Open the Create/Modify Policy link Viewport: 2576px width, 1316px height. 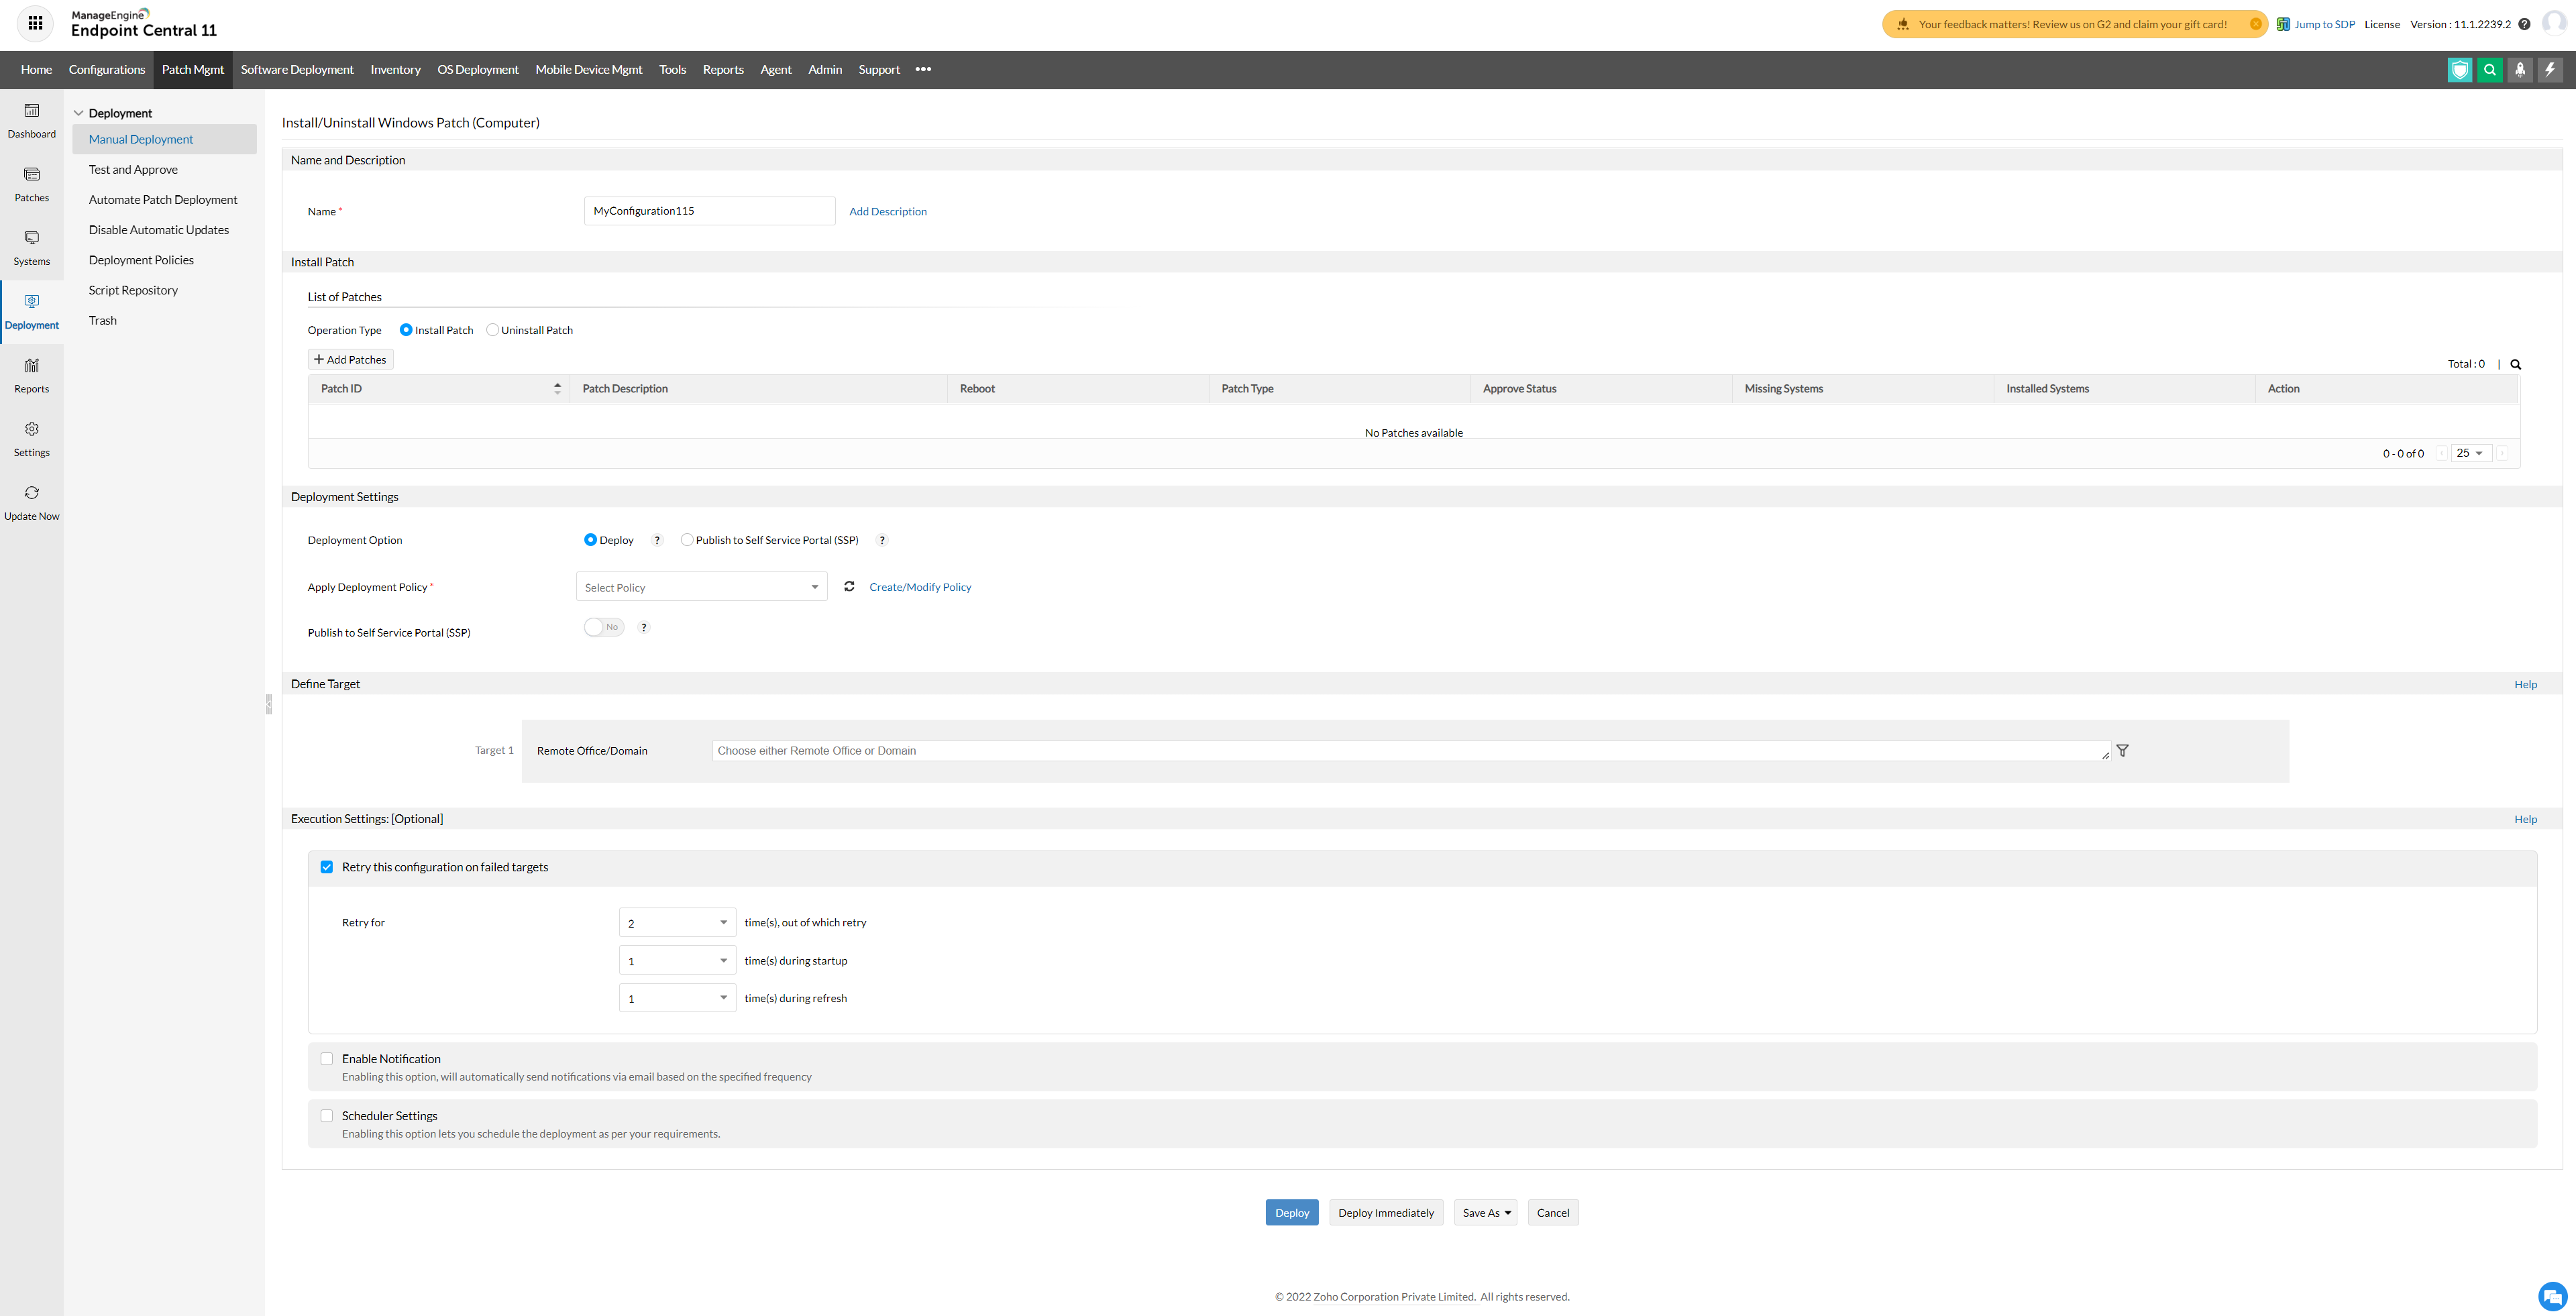click(x=920, y=587)
